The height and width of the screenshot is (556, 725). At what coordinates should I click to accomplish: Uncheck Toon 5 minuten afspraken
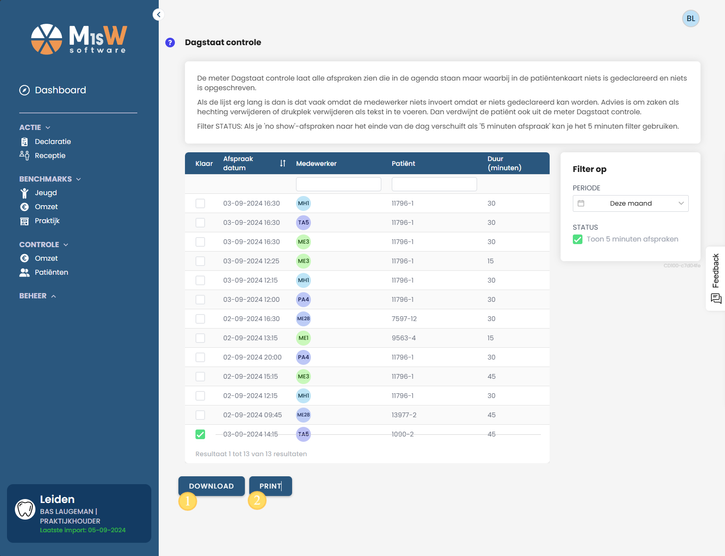point(578,239)
